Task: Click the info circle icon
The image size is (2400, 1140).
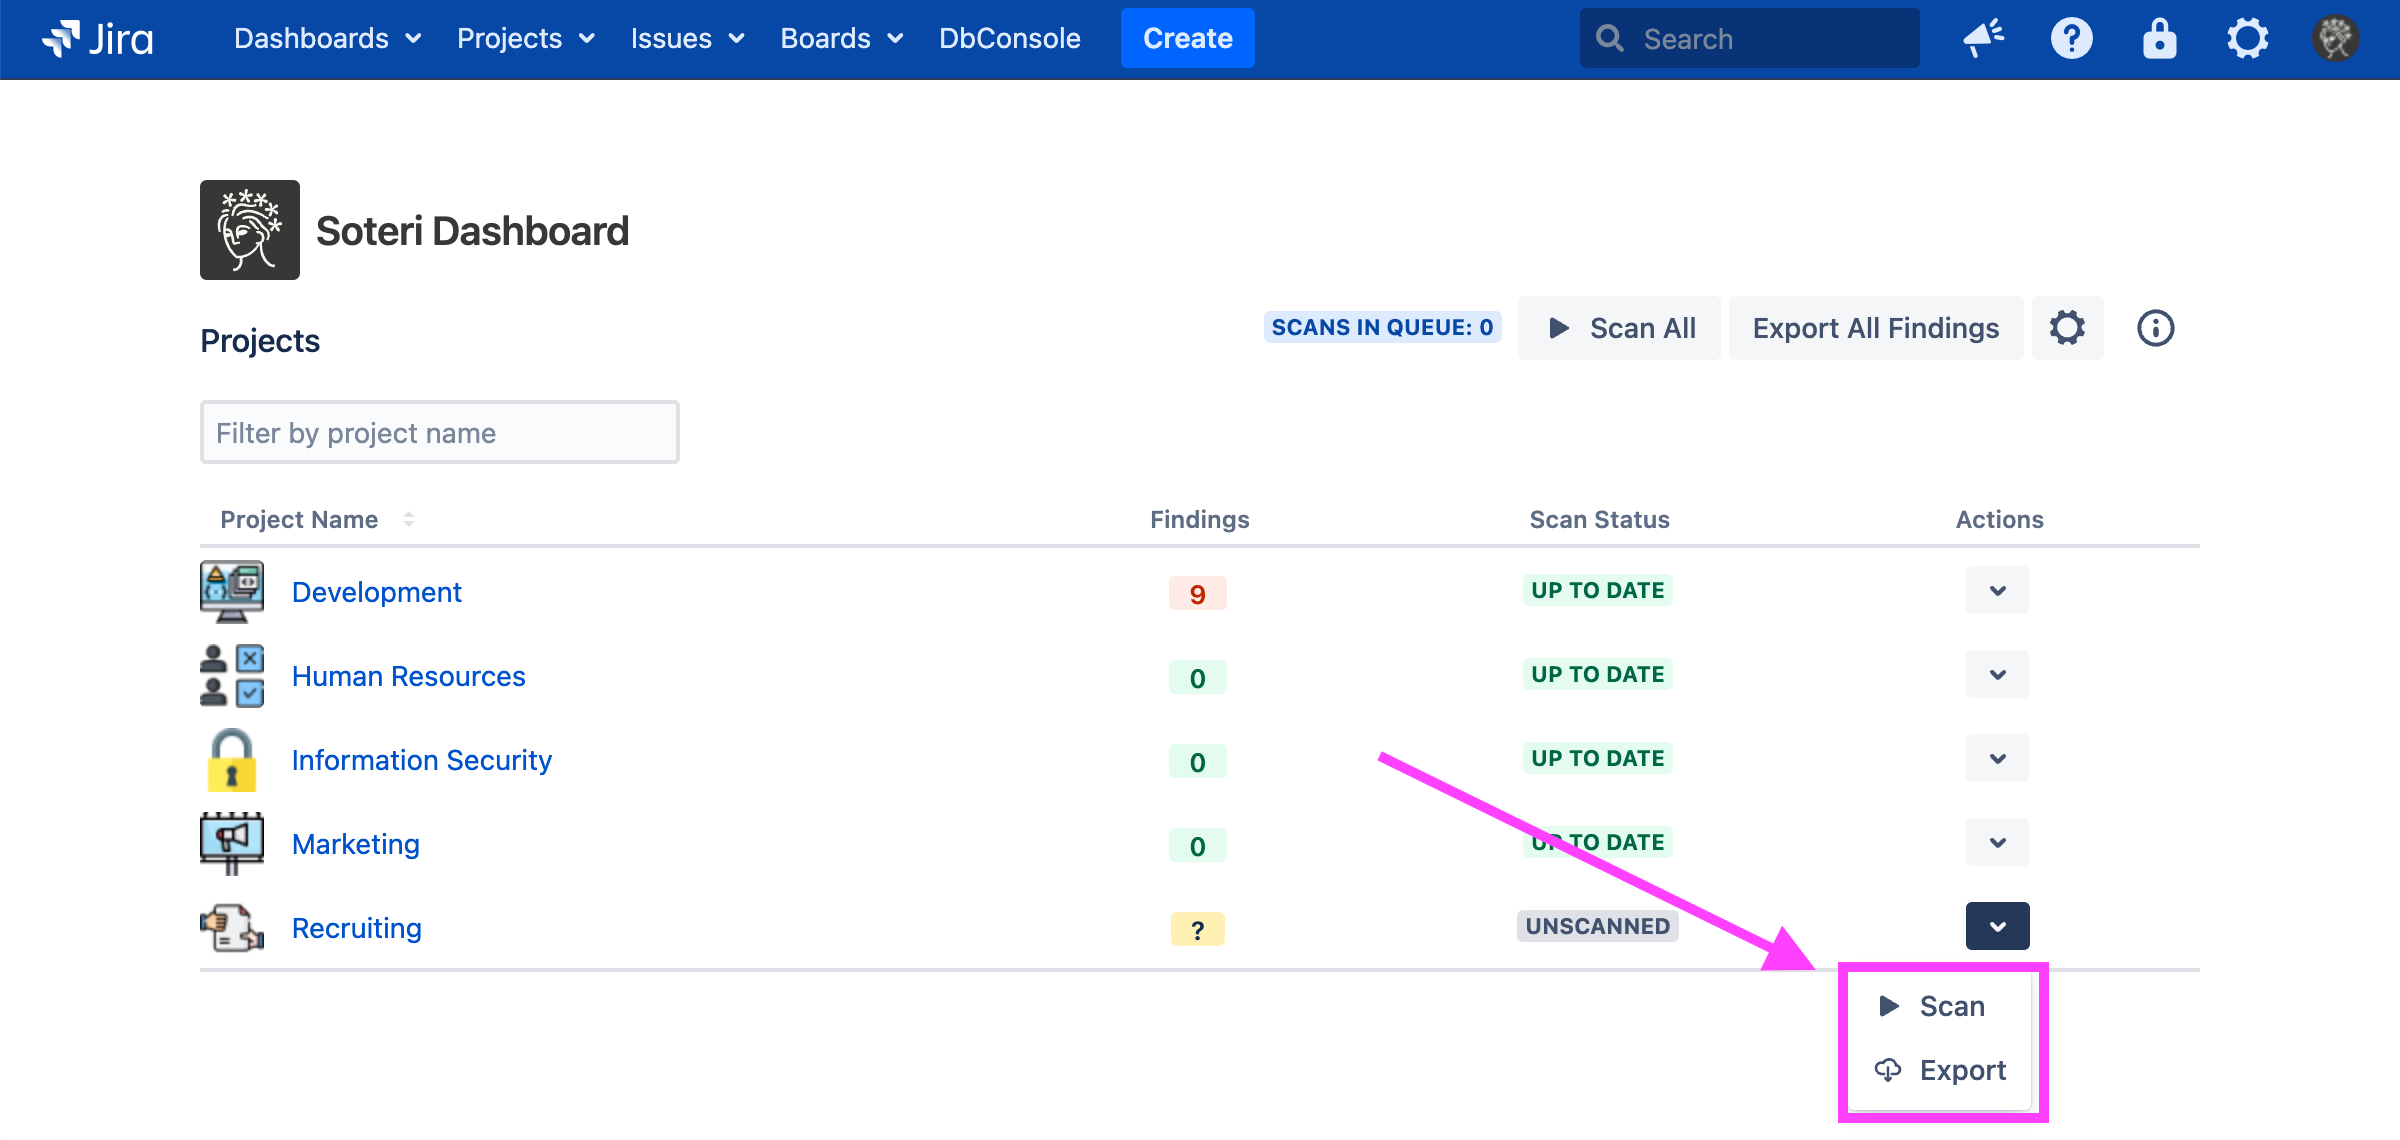Action: click(x=2155, y=328)
